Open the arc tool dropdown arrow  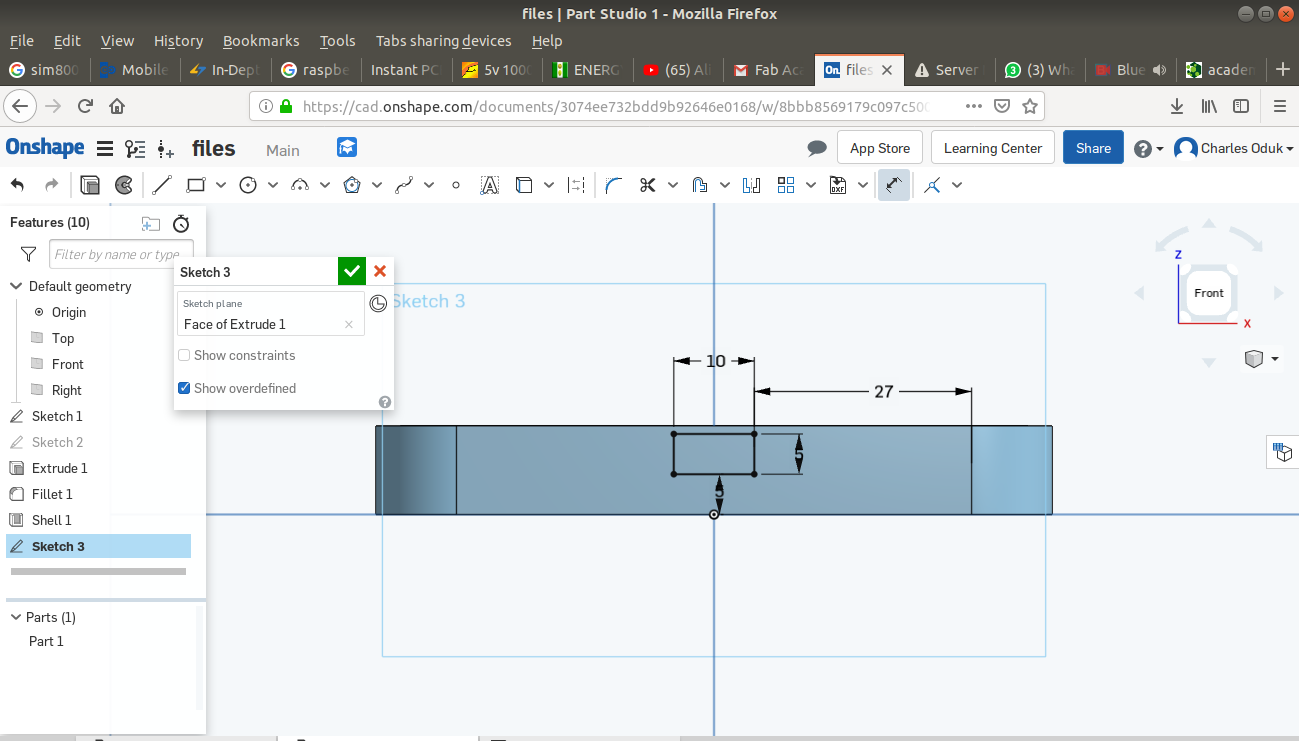[325, 185]
